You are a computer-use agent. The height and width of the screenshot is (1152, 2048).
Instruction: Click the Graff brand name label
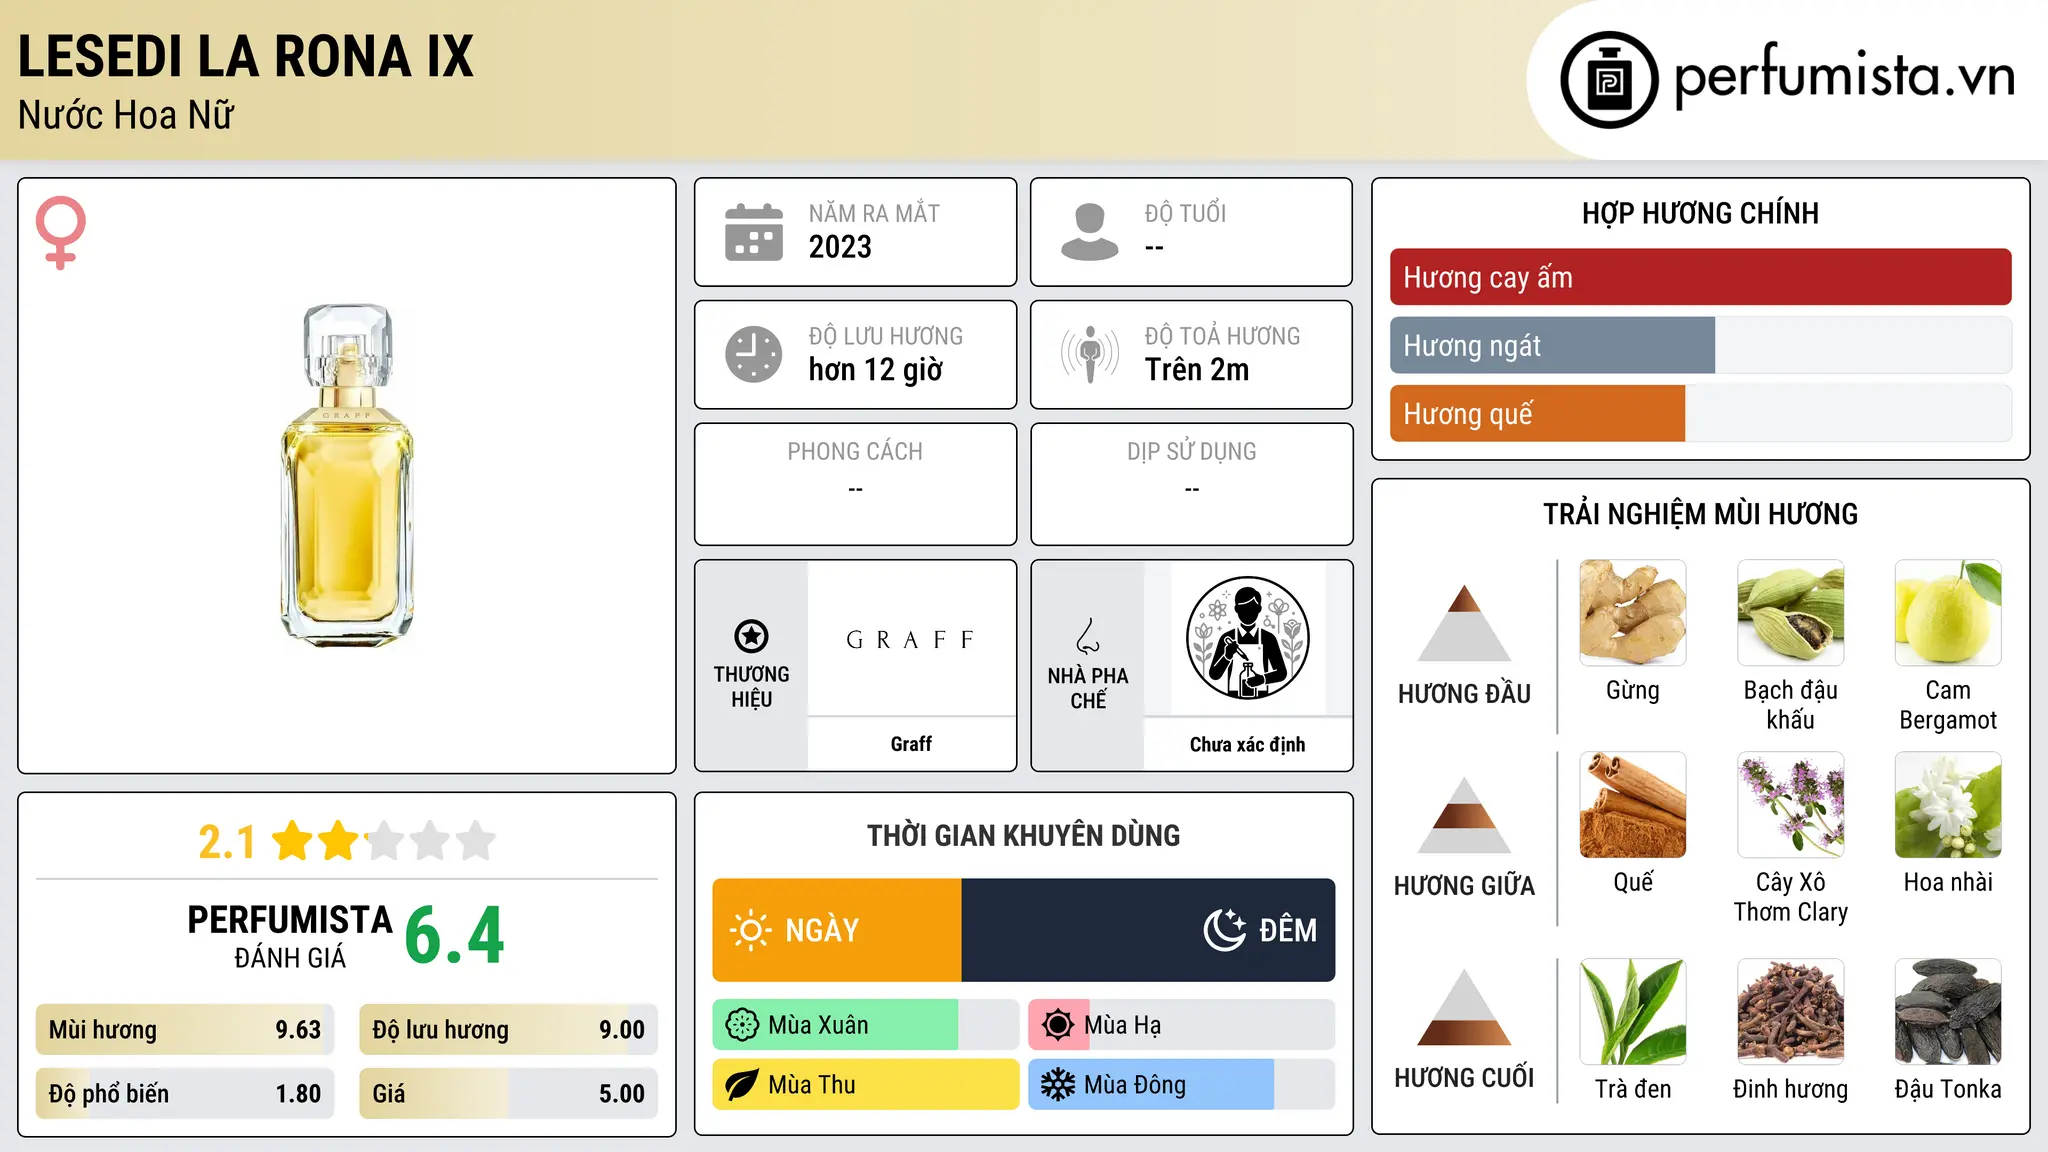pos(911,744)
